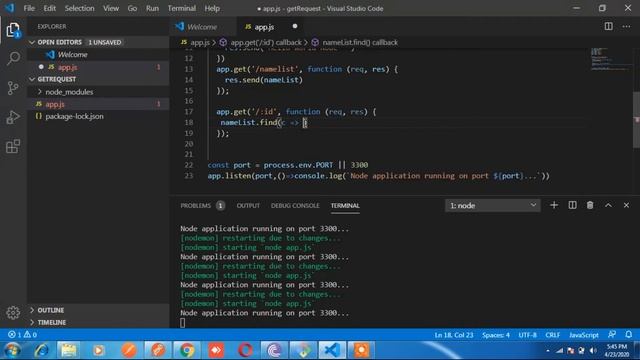Open the Go menu
This screenshot has width=640, height=360.
click(x=132, y=8)
